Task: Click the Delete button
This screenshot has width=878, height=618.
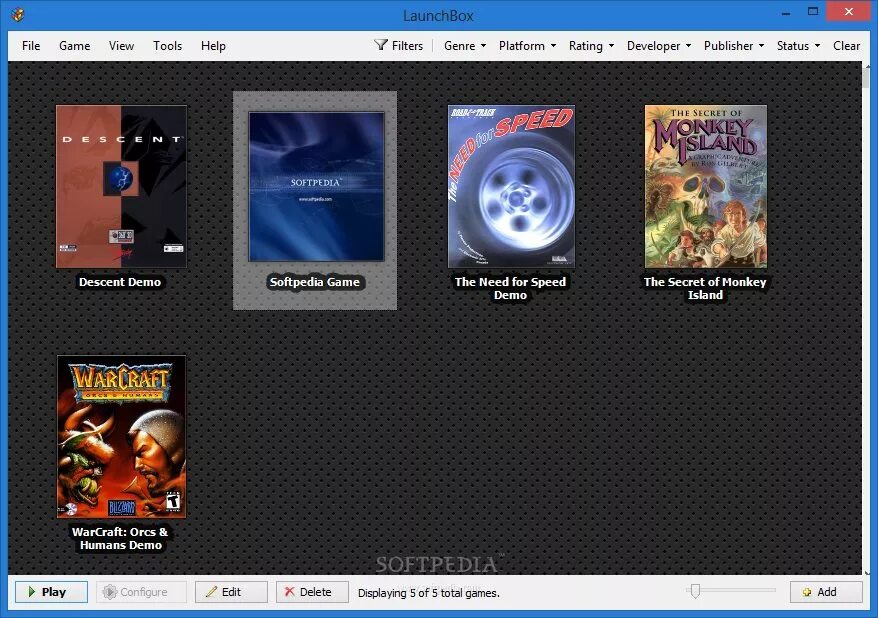Action: [x=312, y=592]
